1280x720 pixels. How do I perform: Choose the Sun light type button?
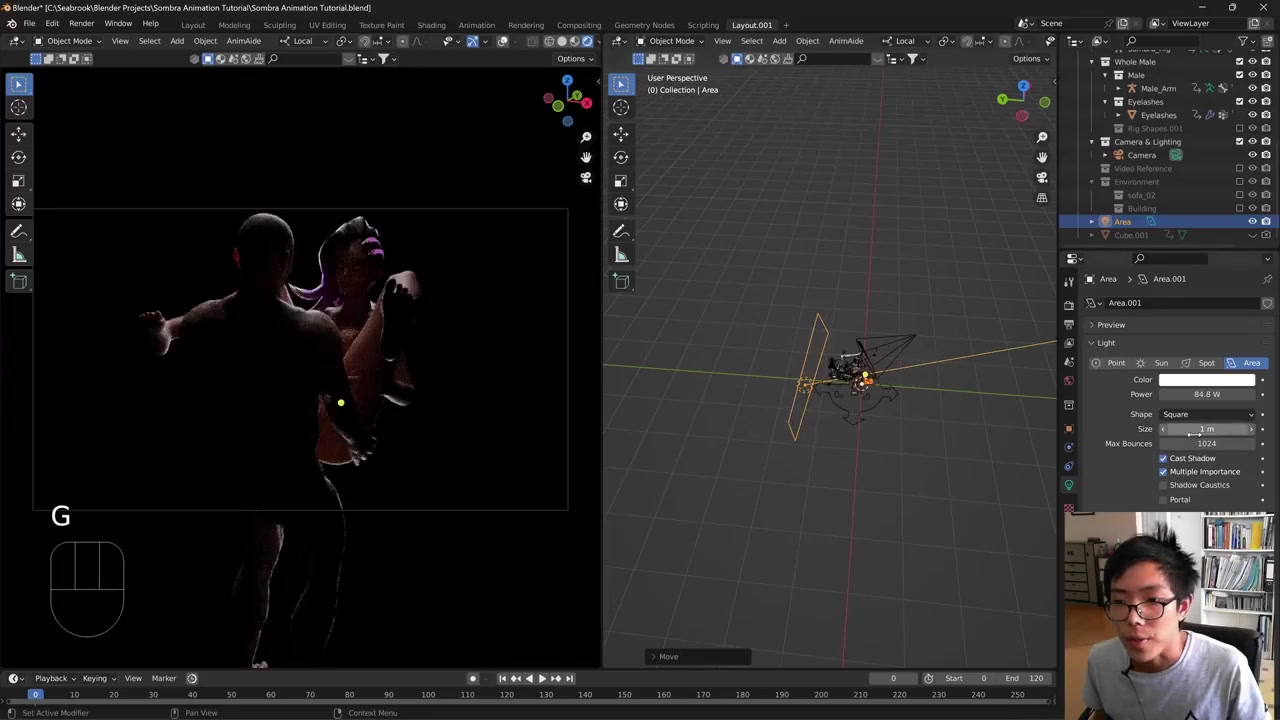[x=1153, y=363]
